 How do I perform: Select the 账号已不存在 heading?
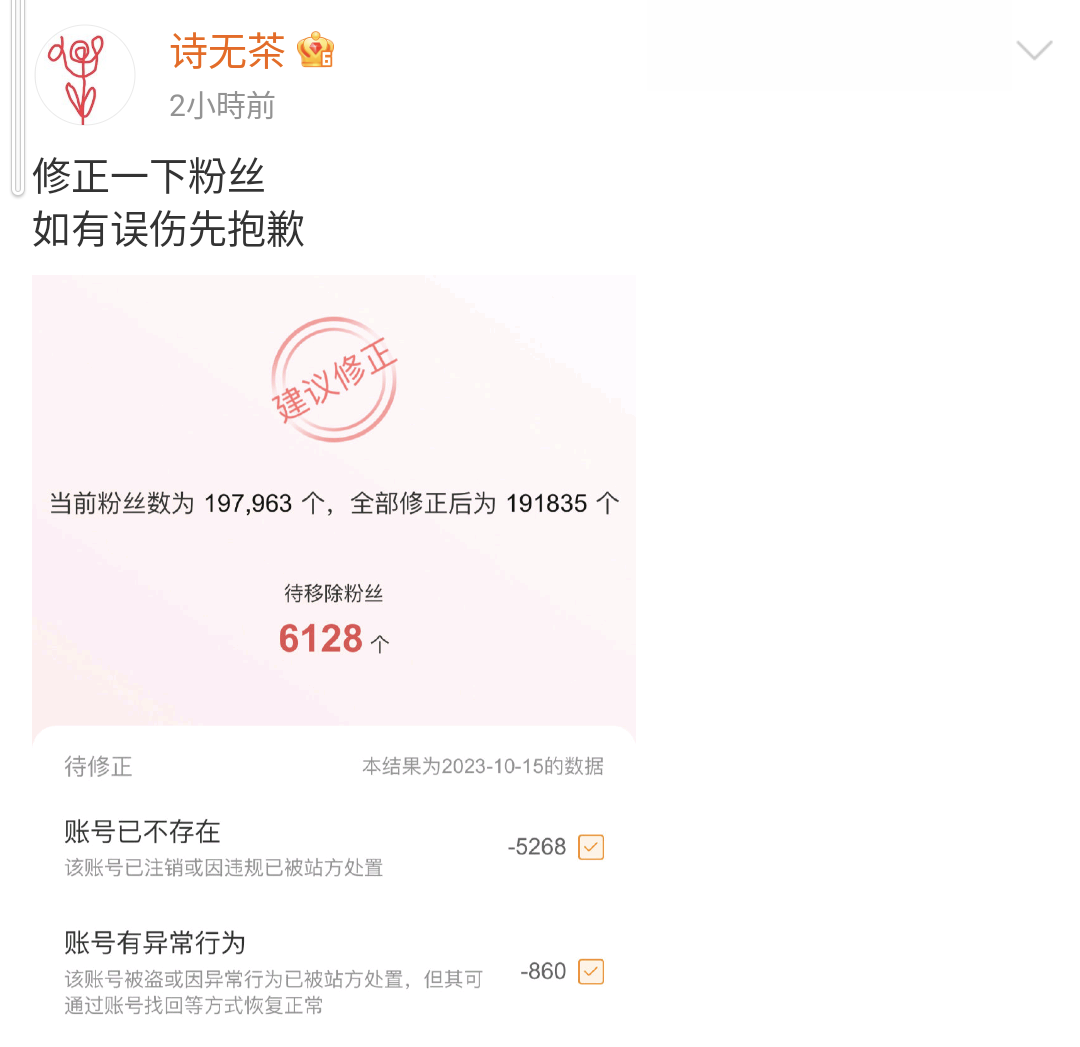[142, 832]
